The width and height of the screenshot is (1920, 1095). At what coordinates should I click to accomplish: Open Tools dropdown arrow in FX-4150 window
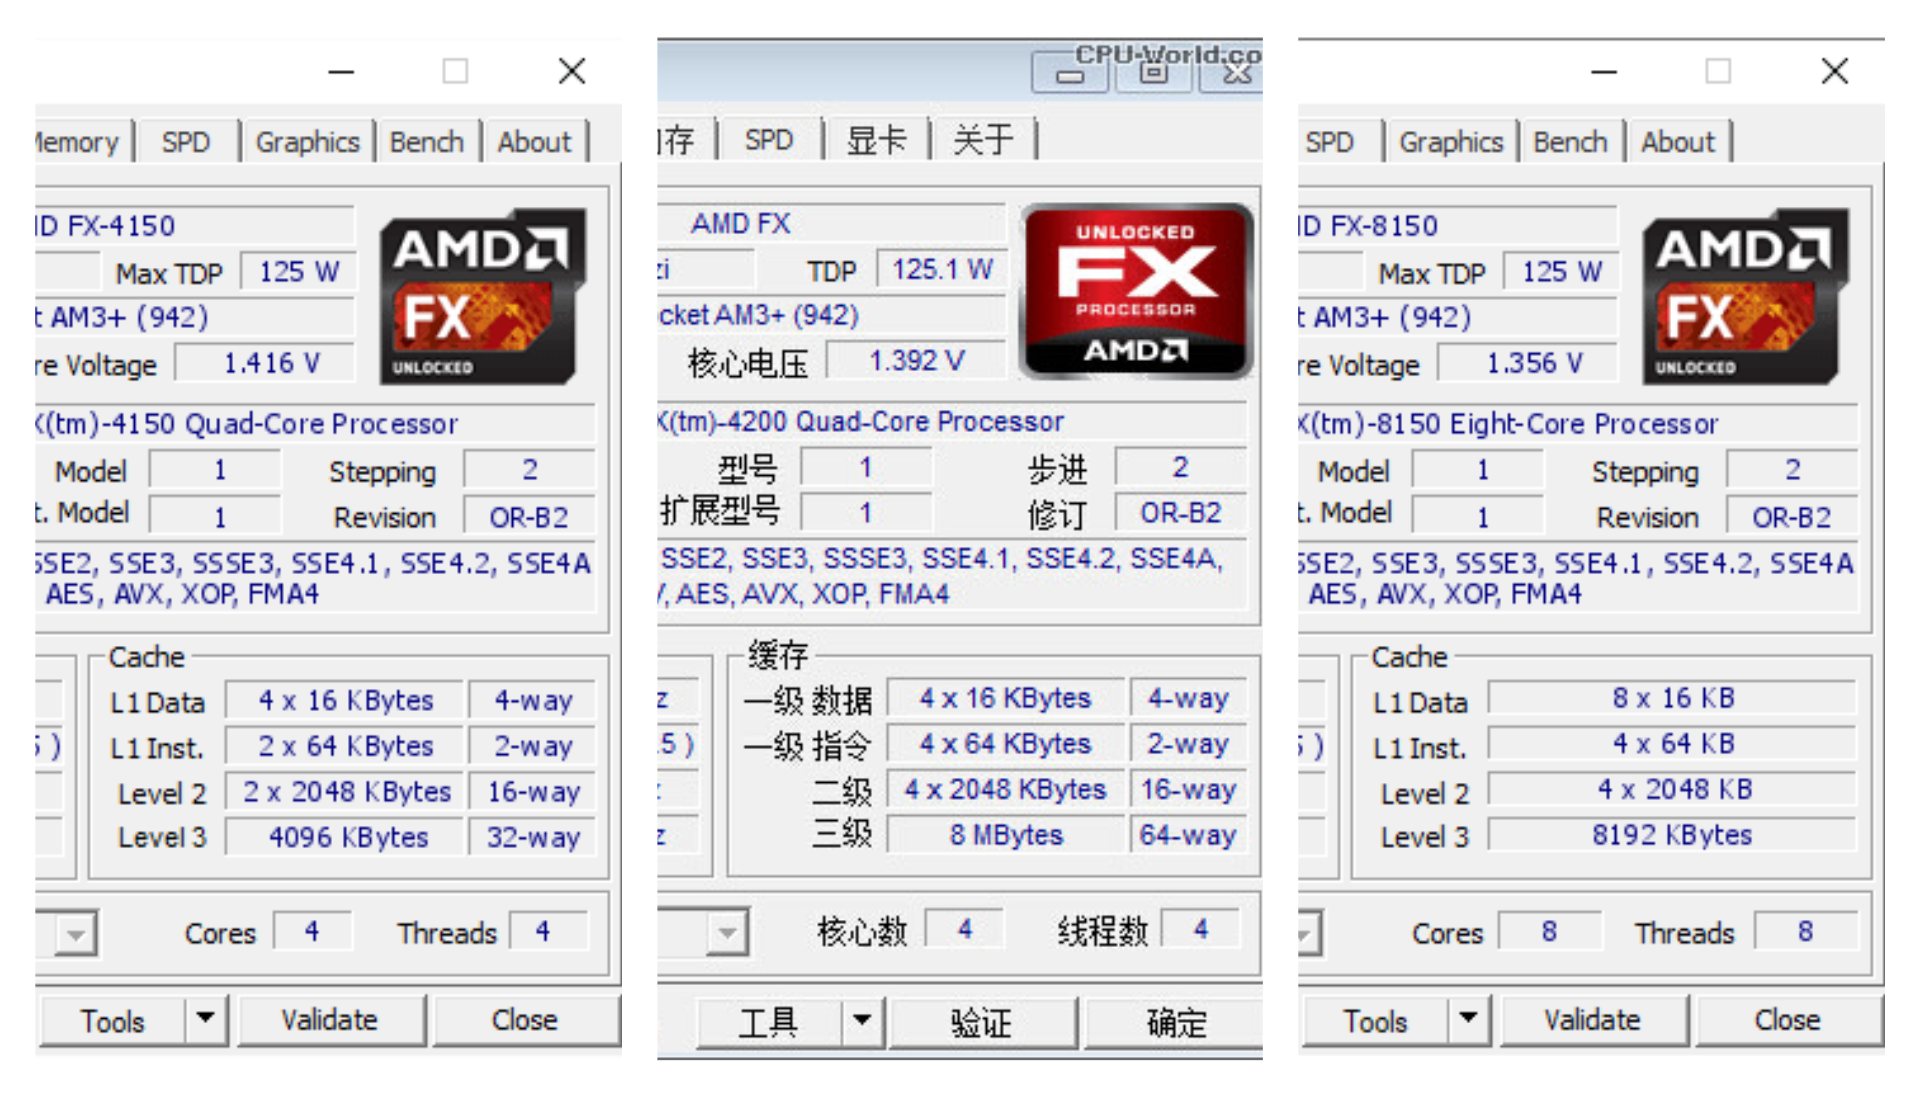206,1019
